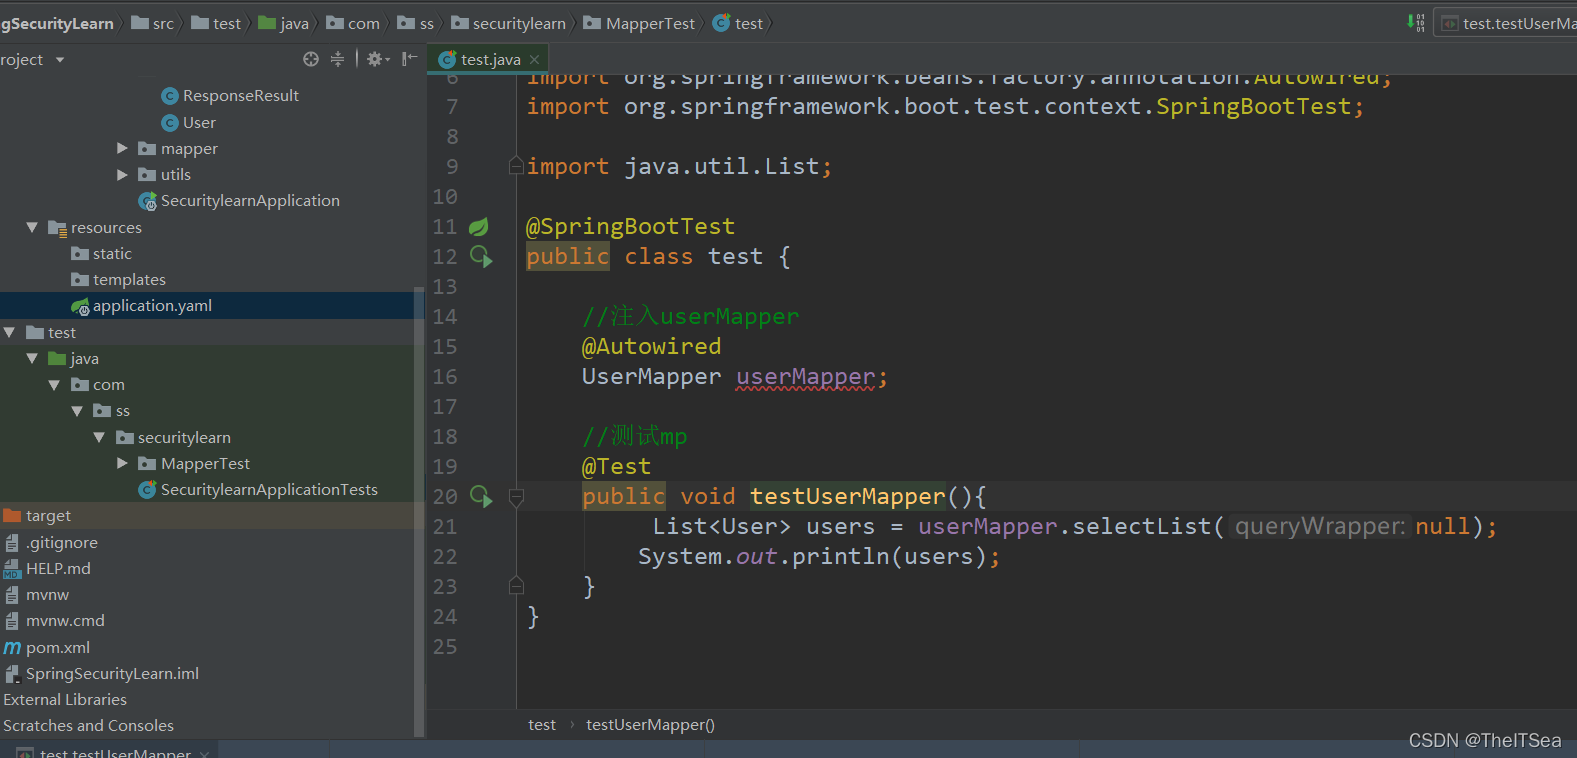Collapse the resources folder
Image resolution: width=1577 pixels, height=758 pixels.
pos(32,227)
